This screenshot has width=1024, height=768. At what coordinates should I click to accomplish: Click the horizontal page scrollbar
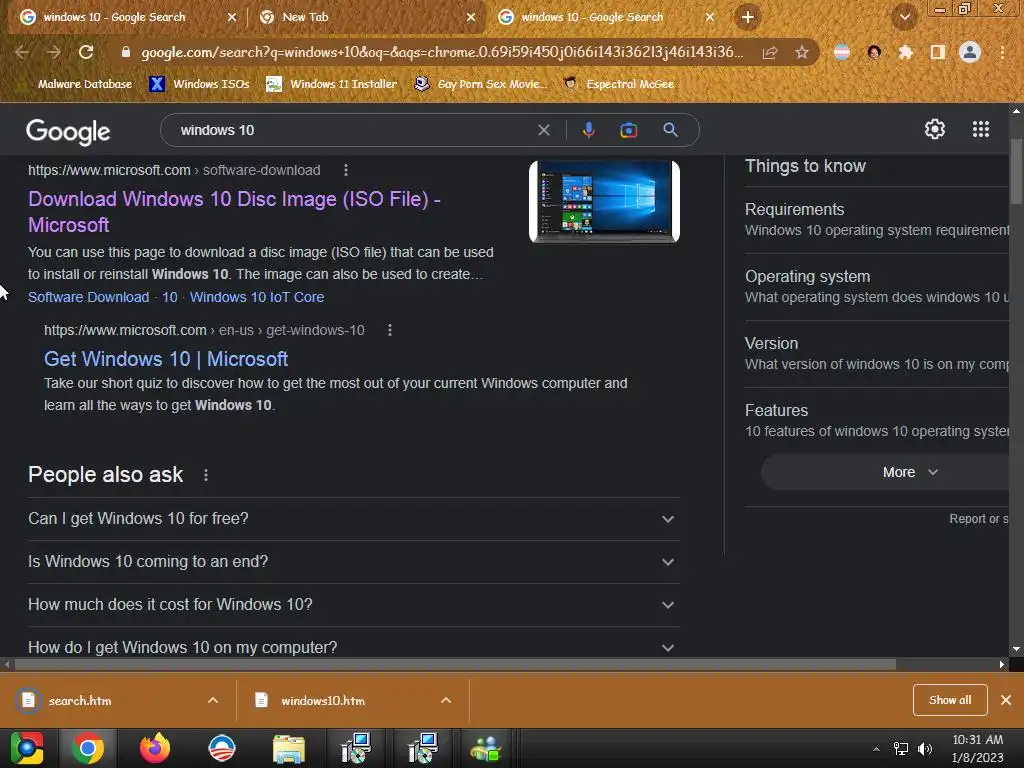tap(455, 664)
